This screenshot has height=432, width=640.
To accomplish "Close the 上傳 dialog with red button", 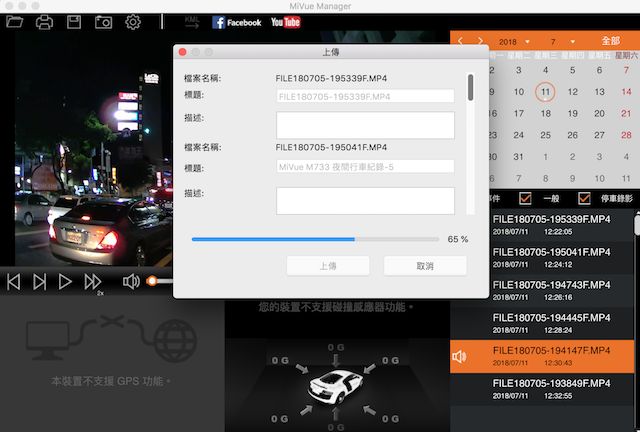I will pyautogui.click(x=182, y=52).
